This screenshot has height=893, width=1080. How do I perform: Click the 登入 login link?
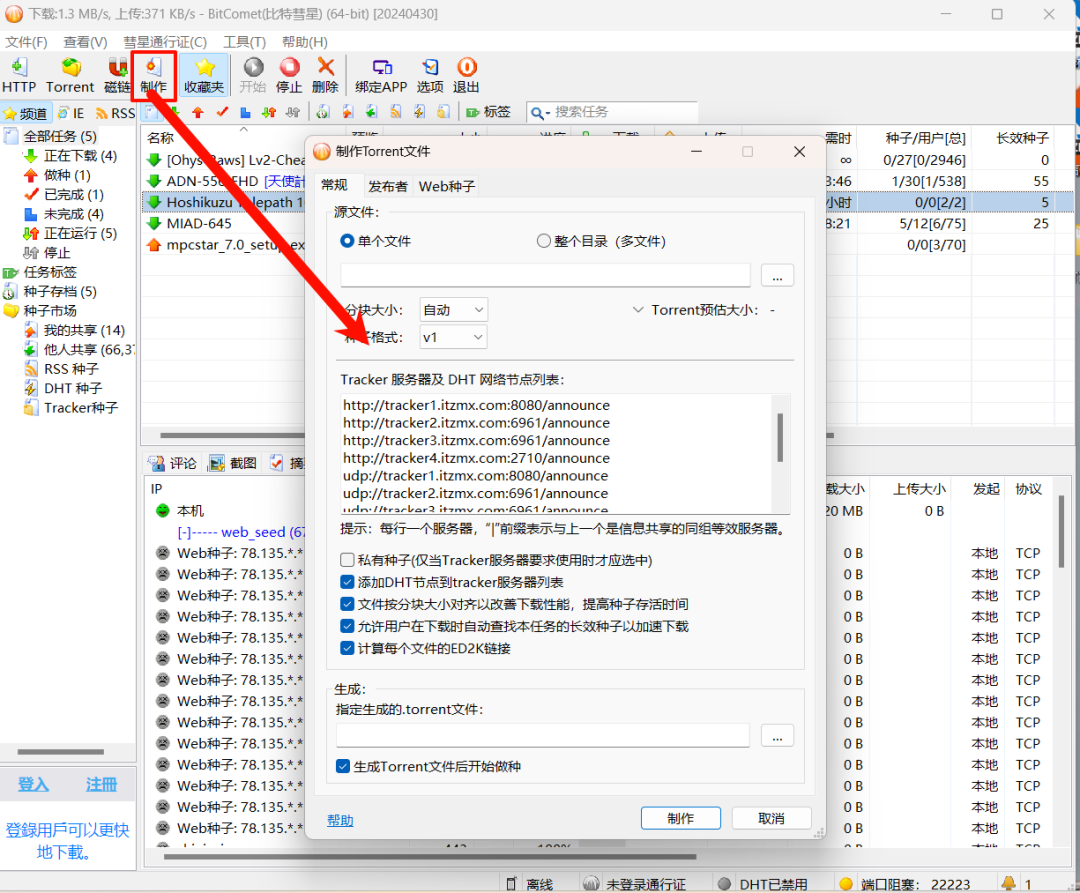pos(33,784)
